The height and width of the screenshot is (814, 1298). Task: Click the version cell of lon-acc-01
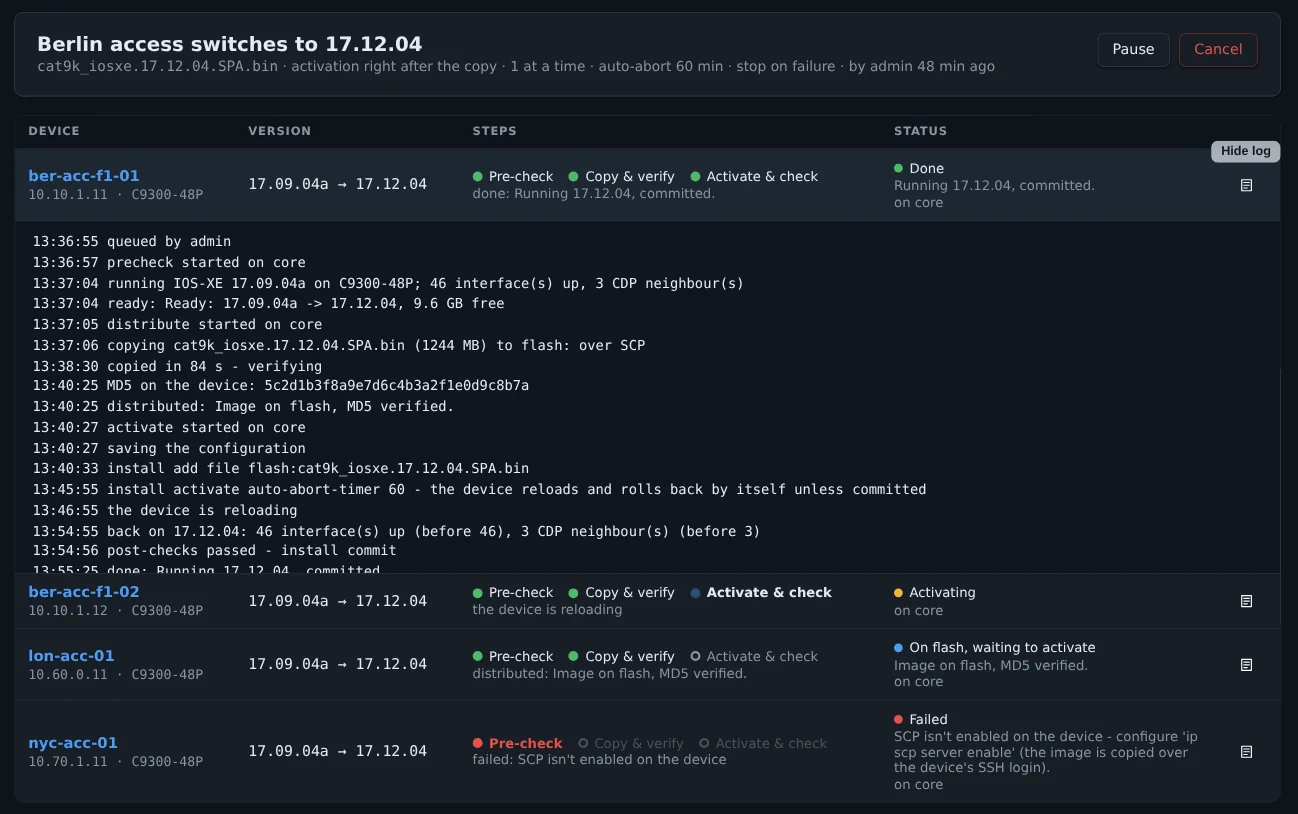point(338,664)
